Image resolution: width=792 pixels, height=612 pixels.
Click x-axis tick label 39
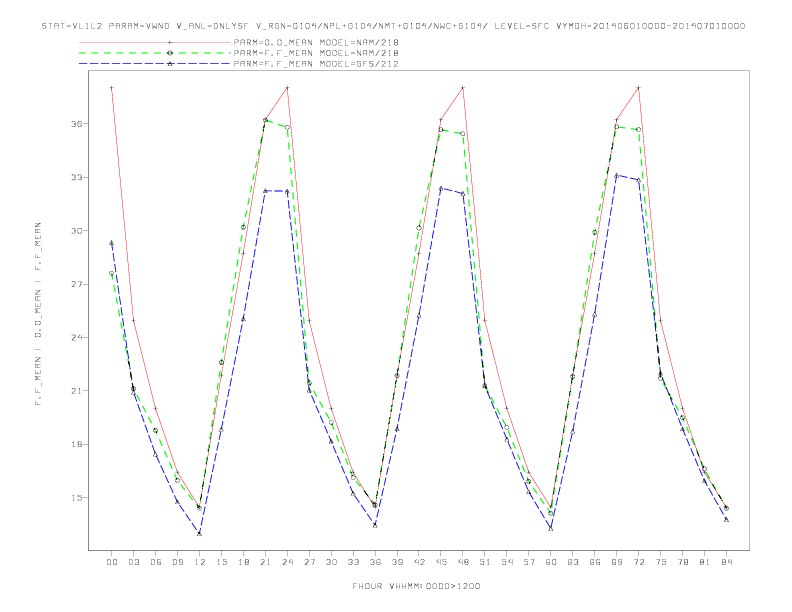click(397, 562)
